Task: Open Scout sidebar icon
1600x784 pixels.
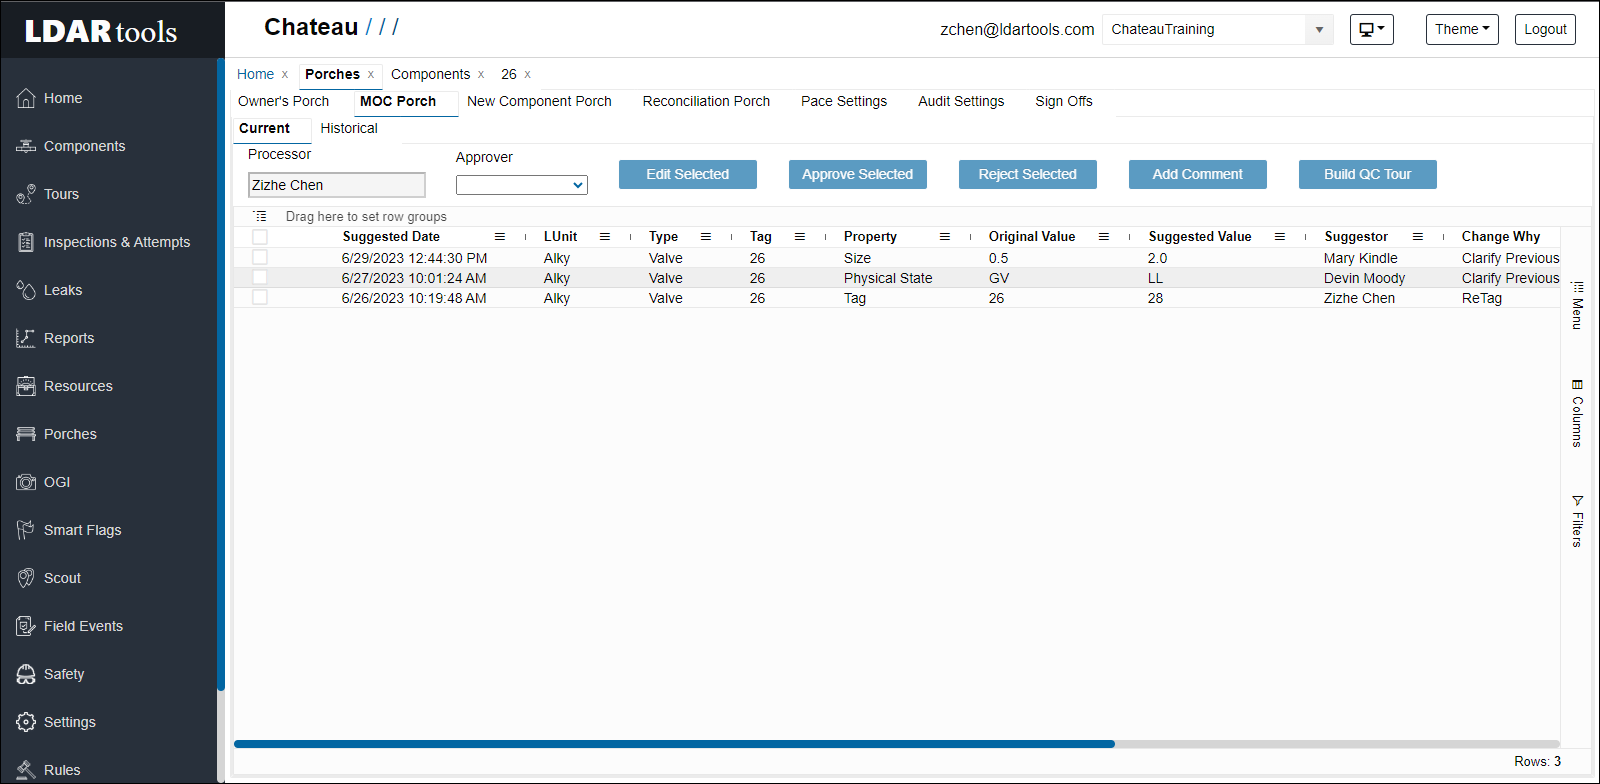Action: pos(26,578)
